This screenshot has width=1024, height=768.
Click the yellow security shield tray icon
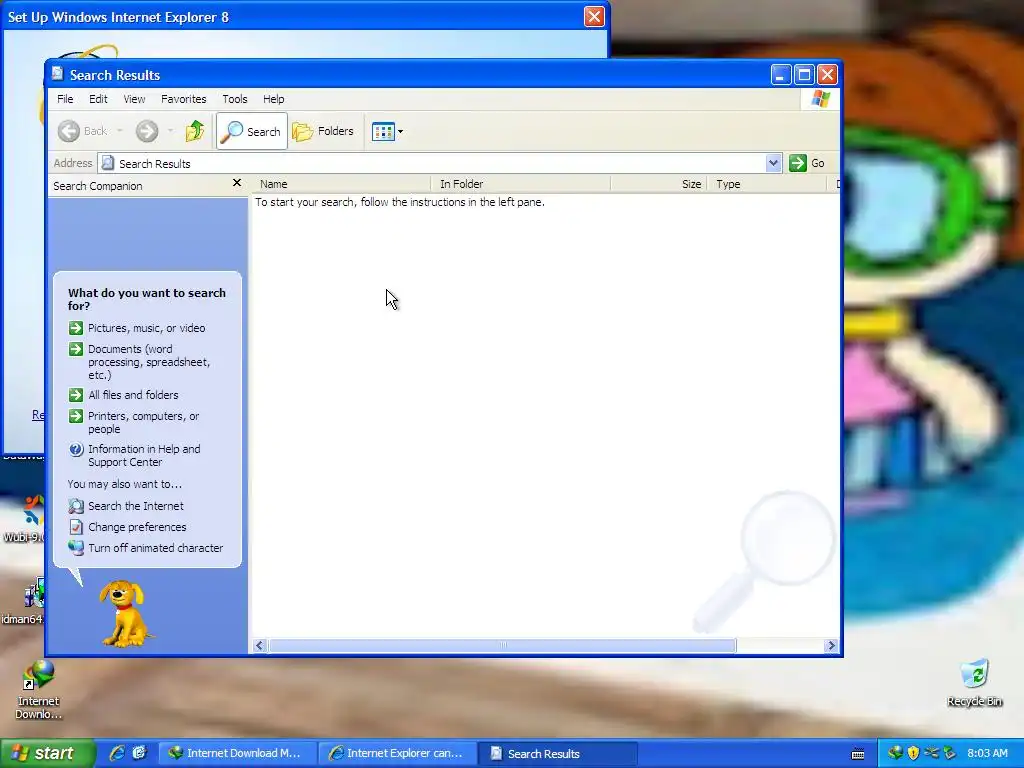click(x=913, y=753)
